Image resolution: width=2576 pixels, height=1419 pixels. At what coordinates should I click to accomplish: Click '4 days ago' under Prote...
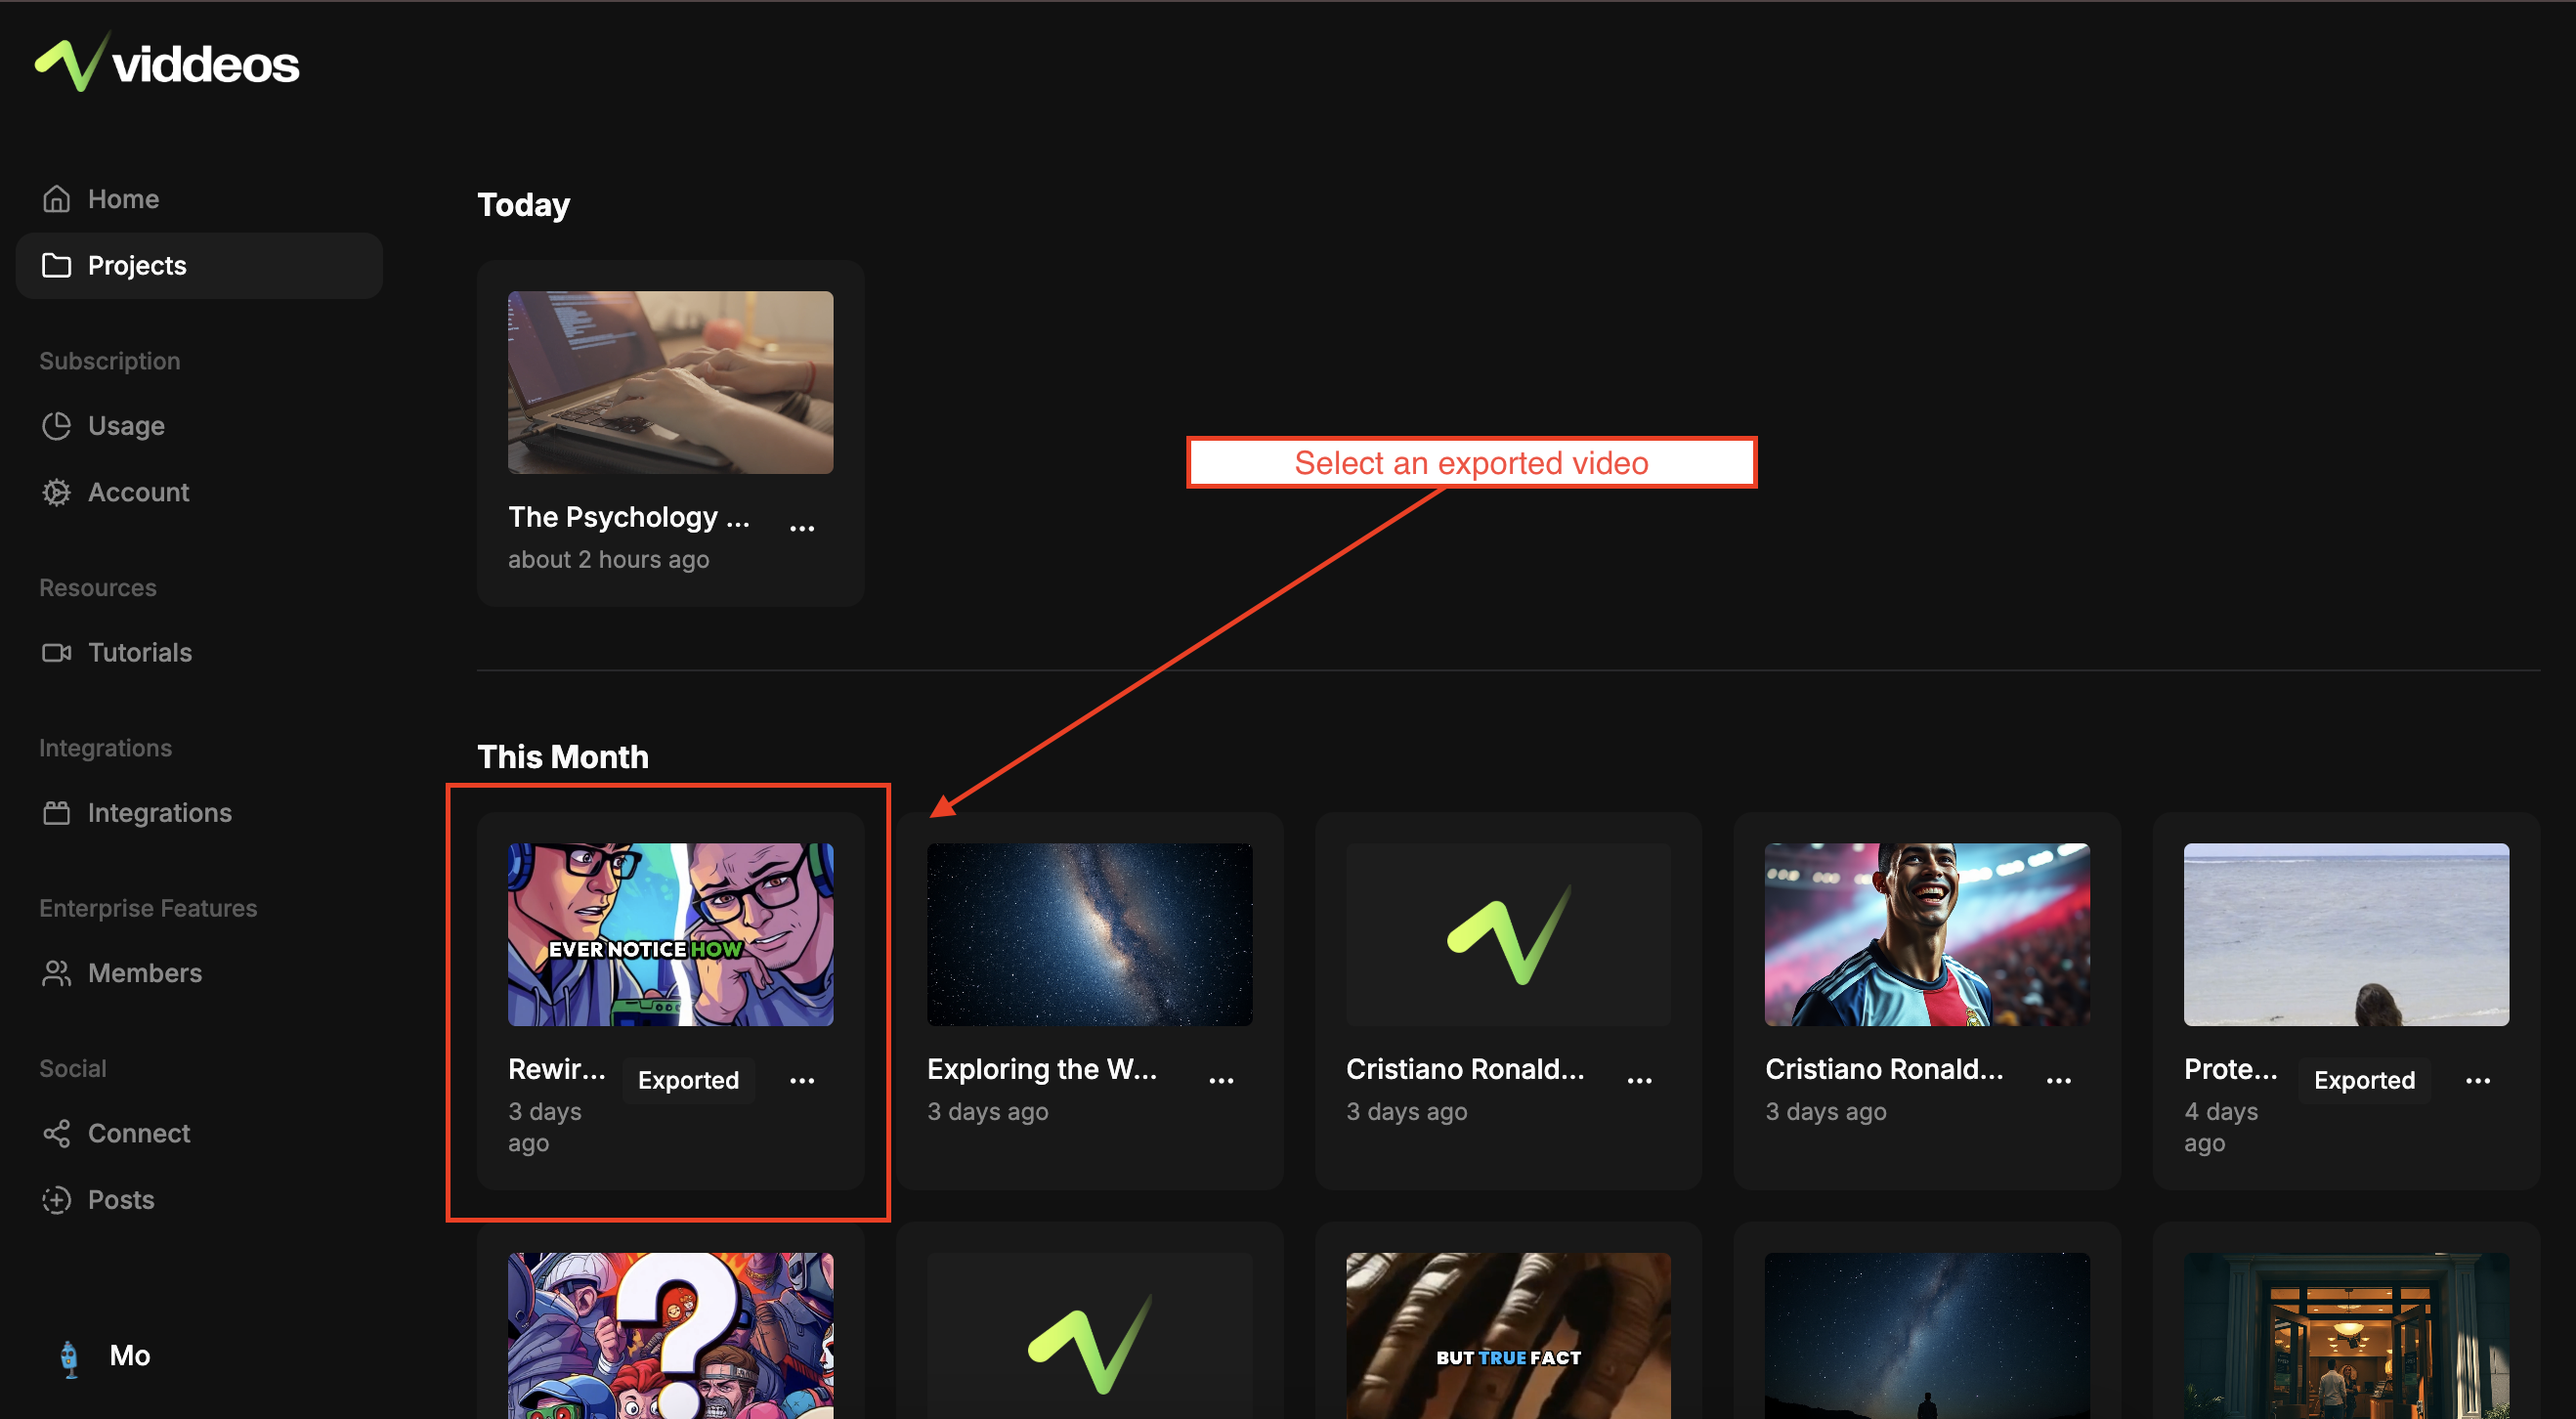2220,1127
